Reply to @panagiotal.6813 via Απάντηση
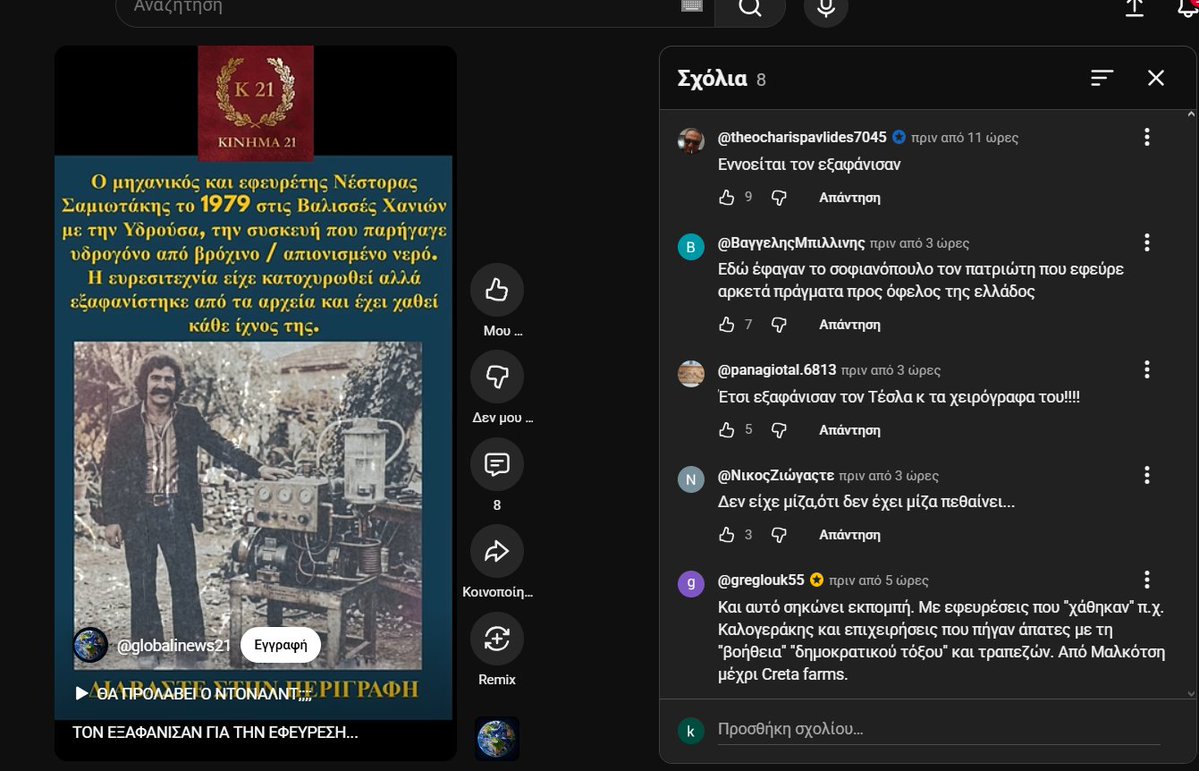 850,430
